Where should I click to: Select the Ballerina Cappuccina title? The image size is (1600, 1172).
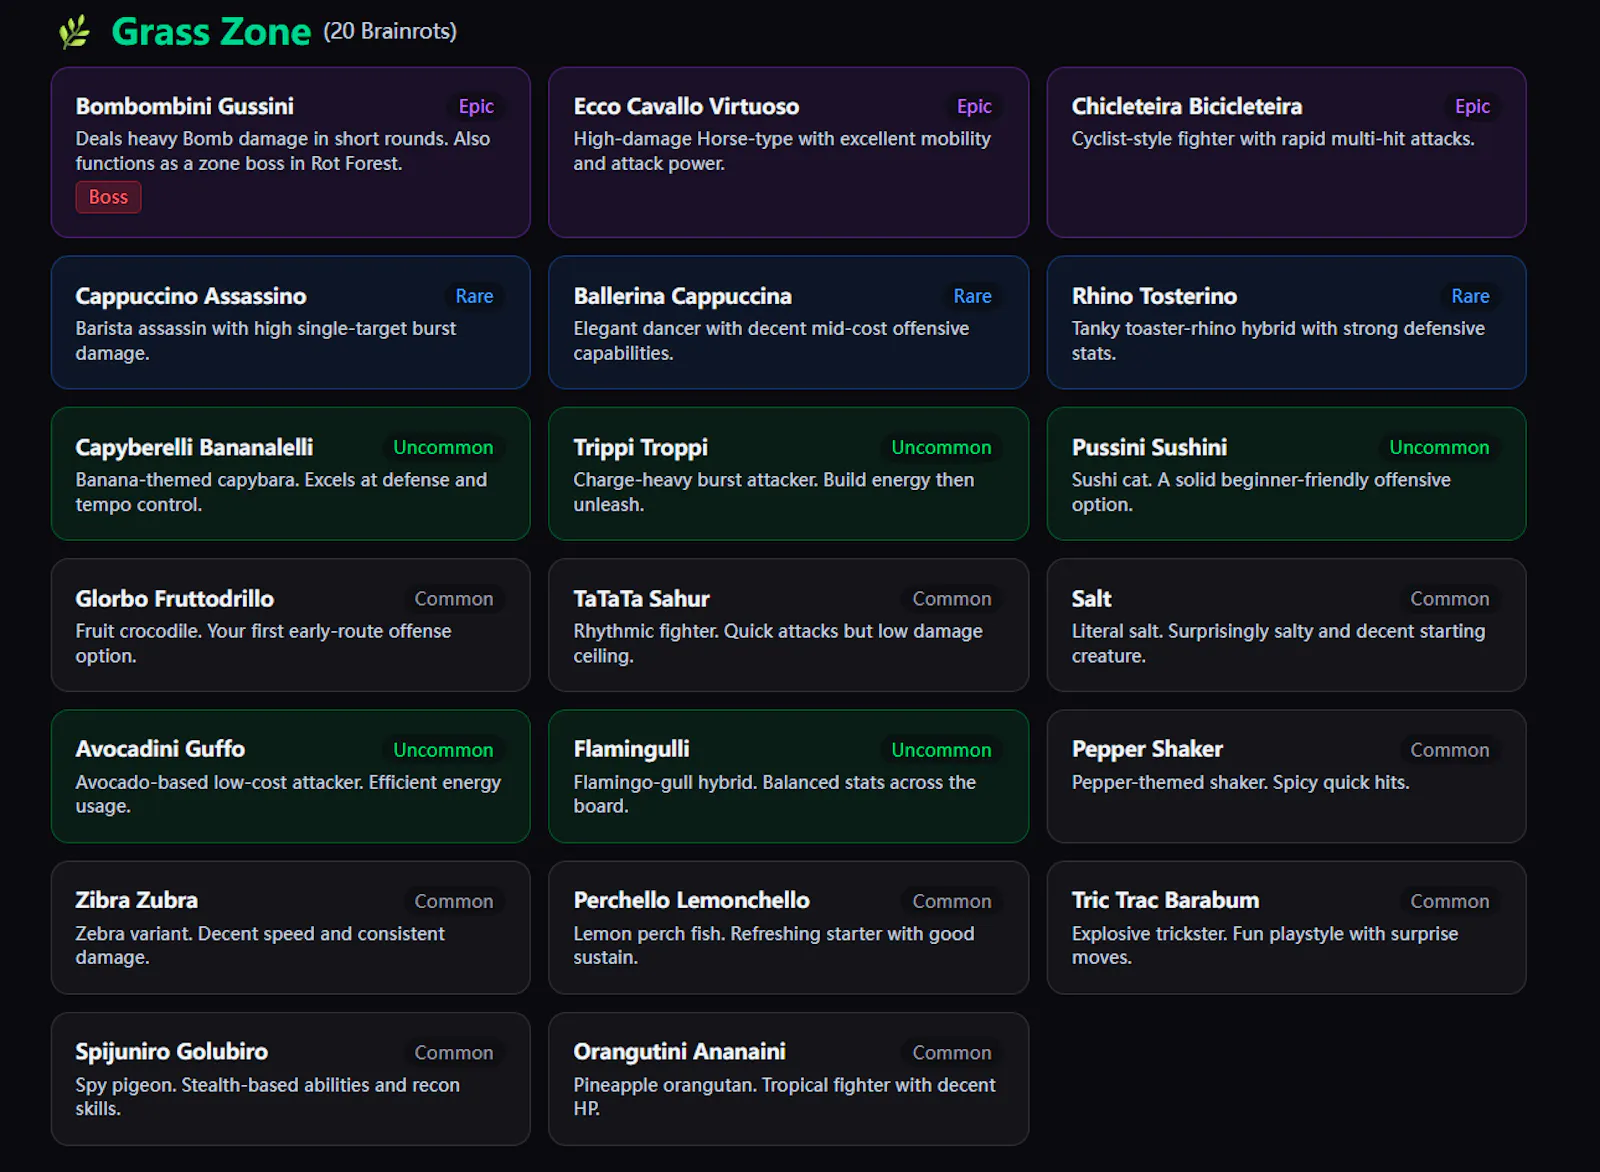point(683,296)
